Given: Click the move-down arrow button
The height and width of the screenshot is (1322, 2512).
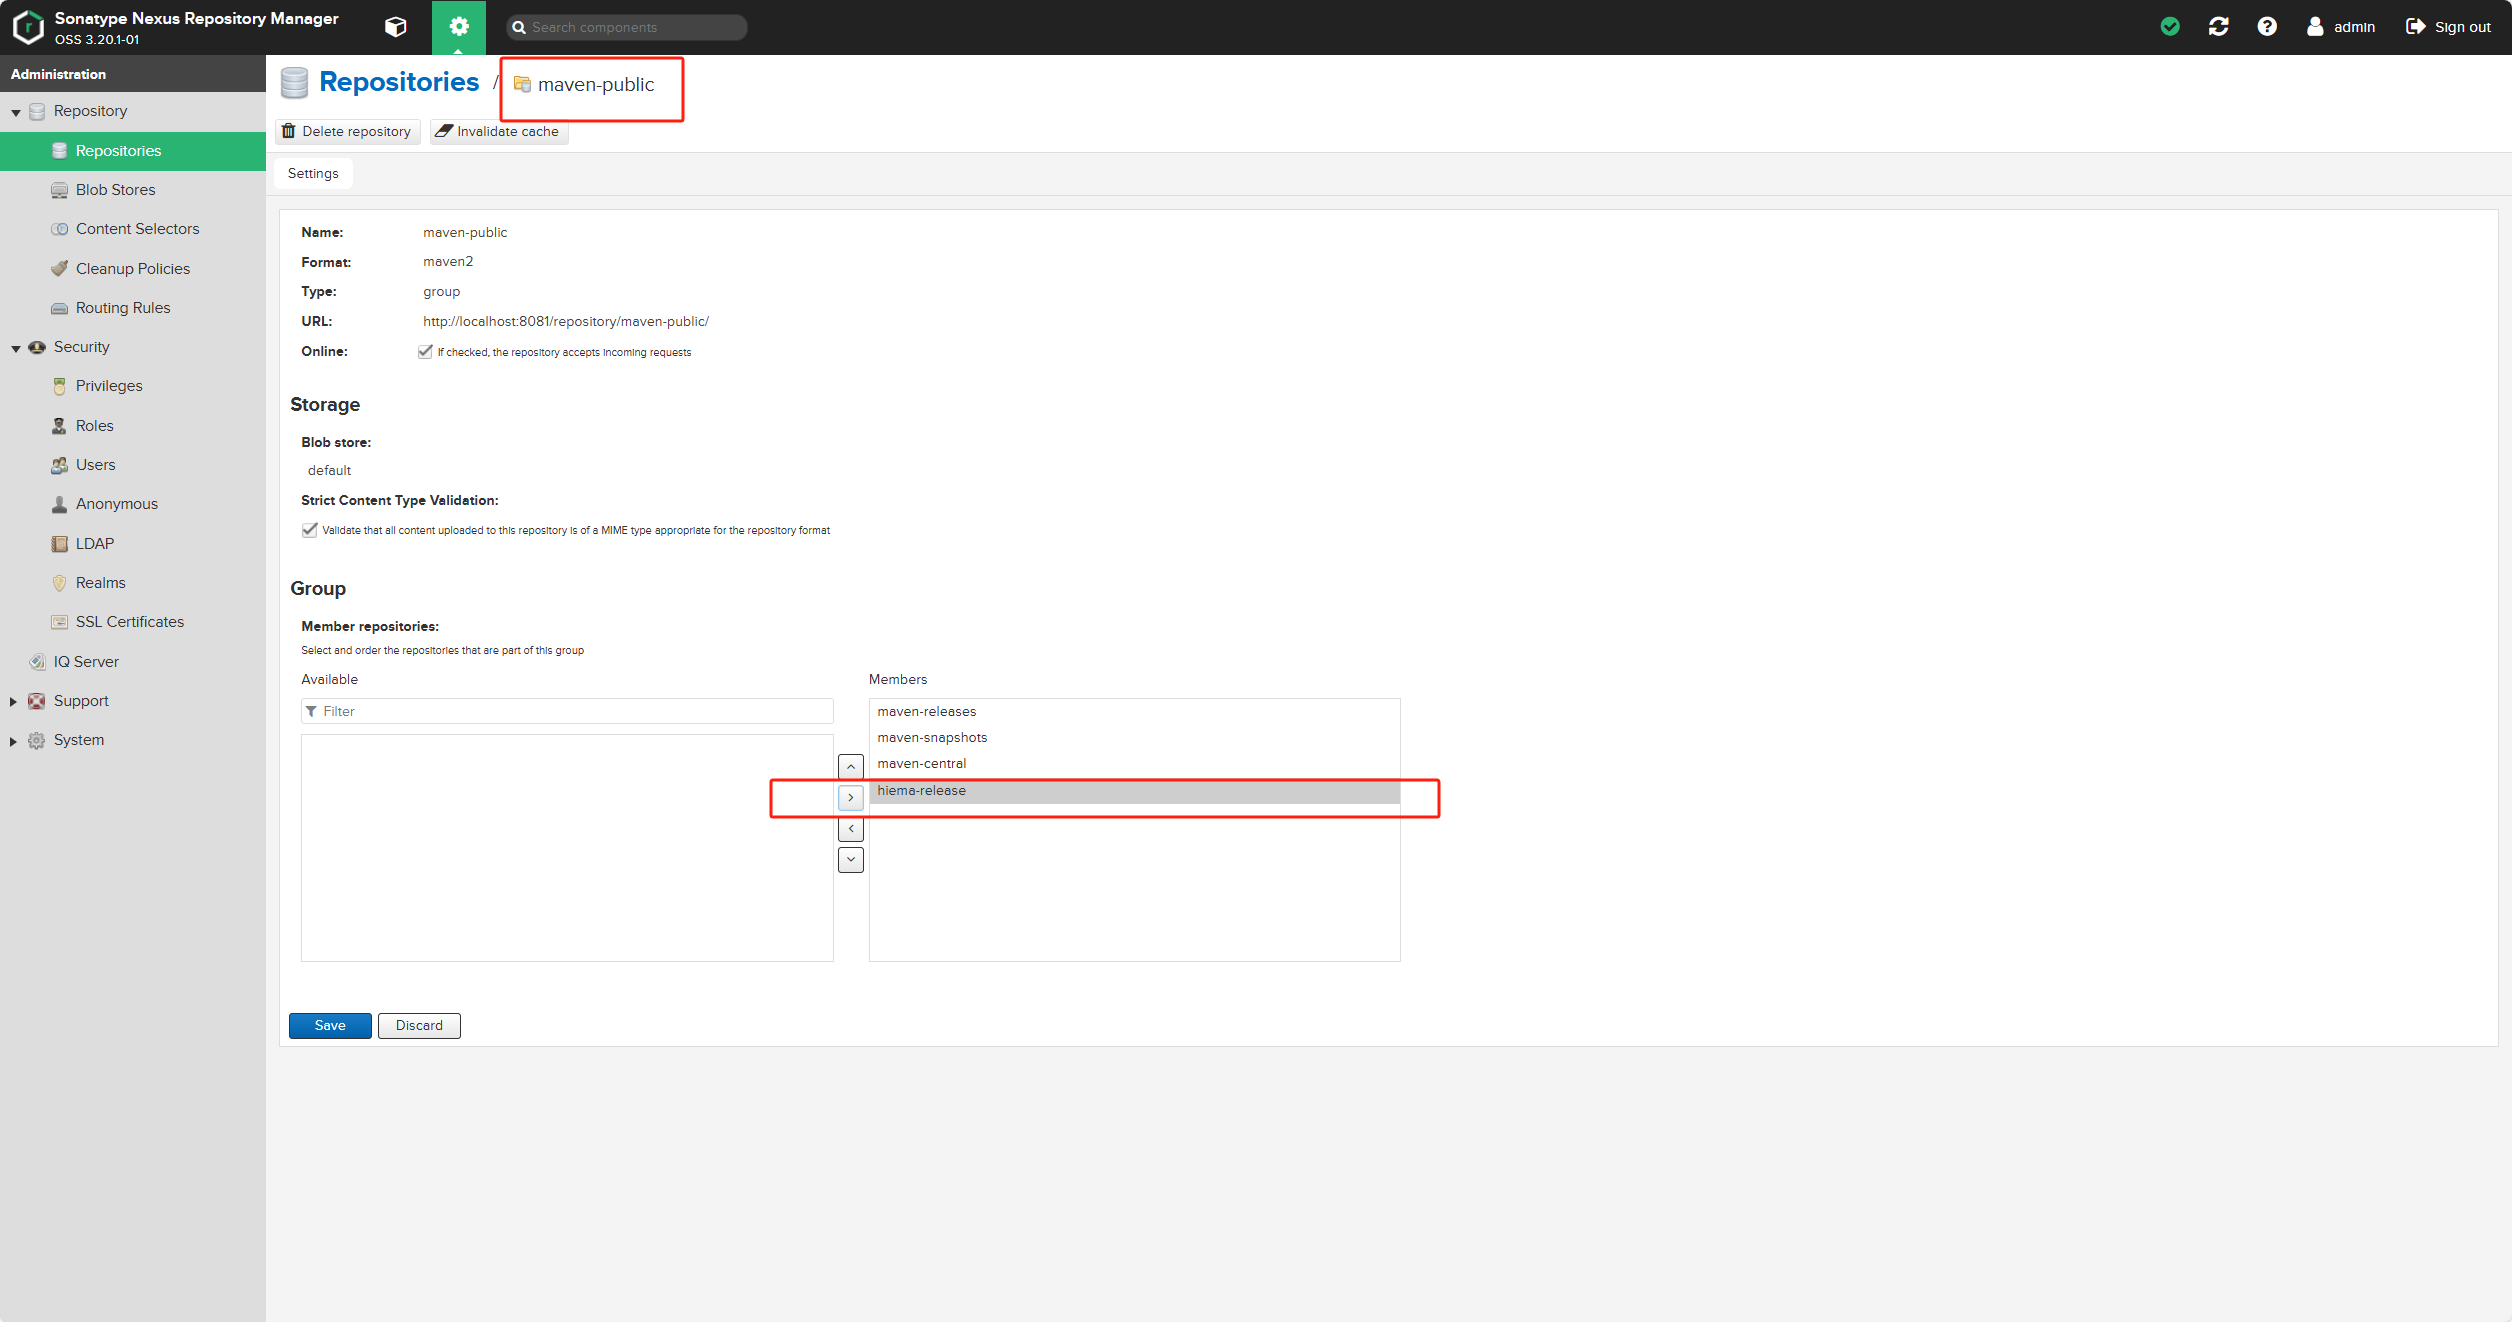Looking at the screenshot, I should pos(851,860).
